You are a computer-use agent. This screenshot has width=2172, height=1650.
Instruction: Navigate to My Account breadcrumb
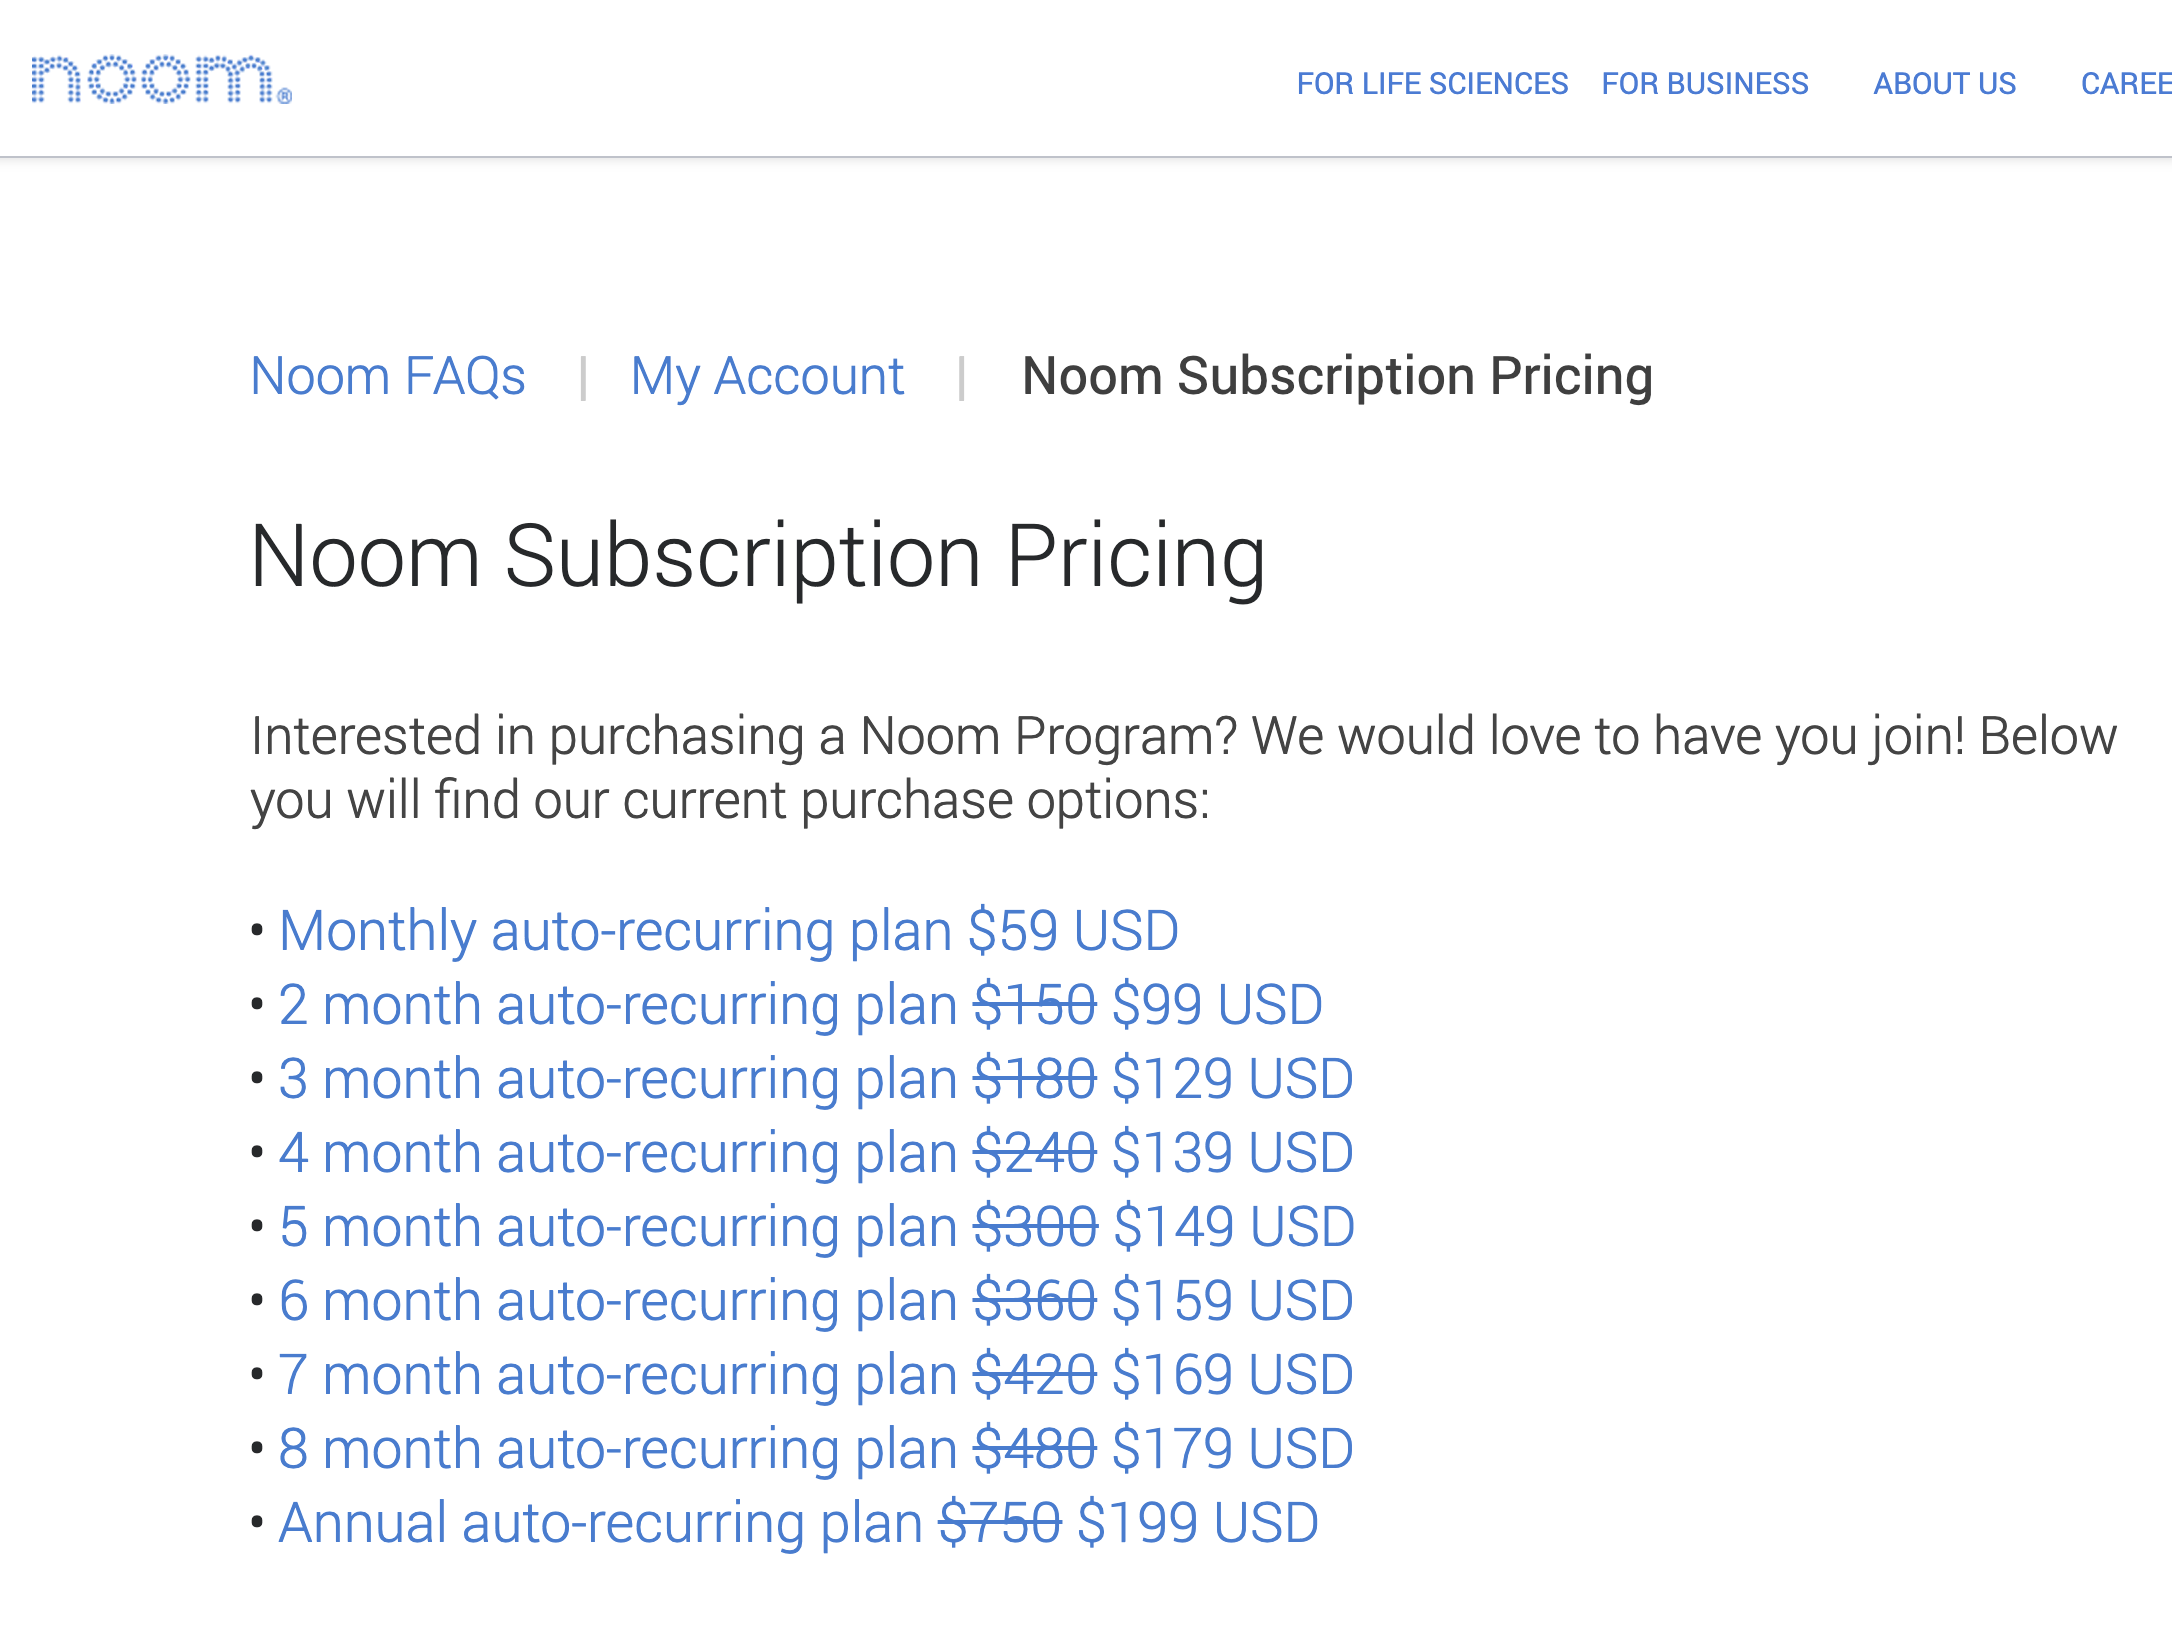click(x=767, y=377)
